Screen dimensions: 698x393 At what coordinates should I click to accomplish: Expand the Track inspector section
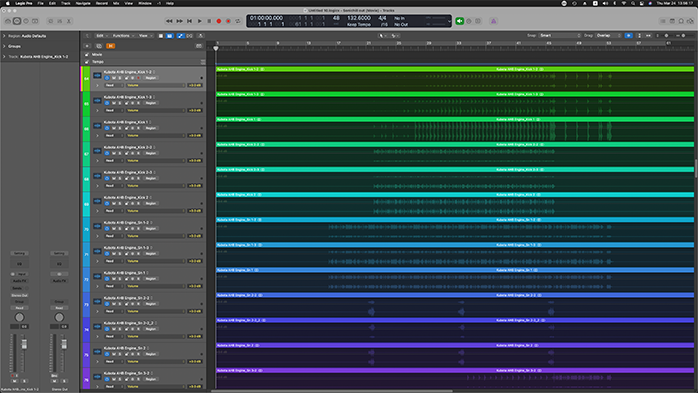(4, 57)
